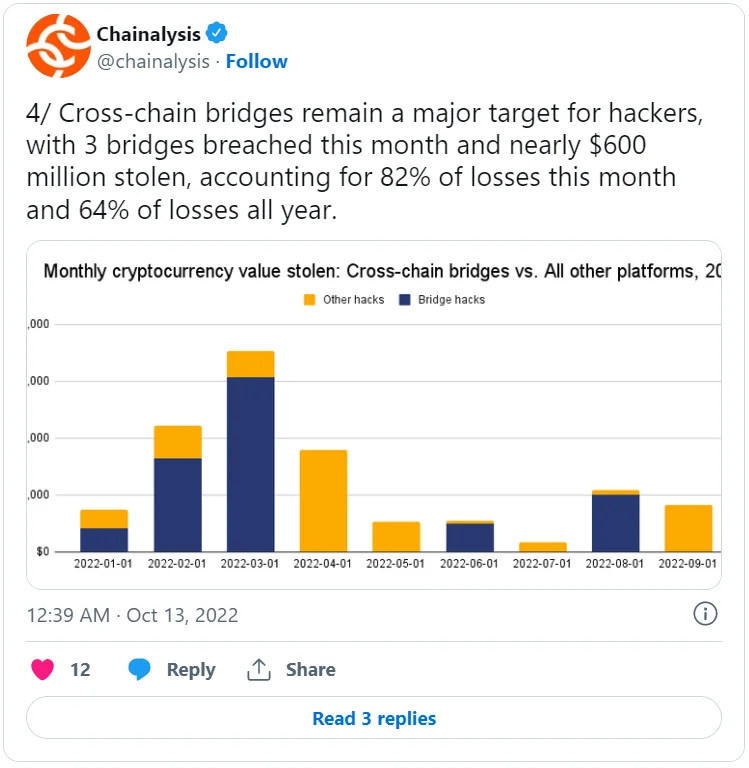Click the Chainalysis display name
Screen dimensions: 749x768
tap(148, 34)
